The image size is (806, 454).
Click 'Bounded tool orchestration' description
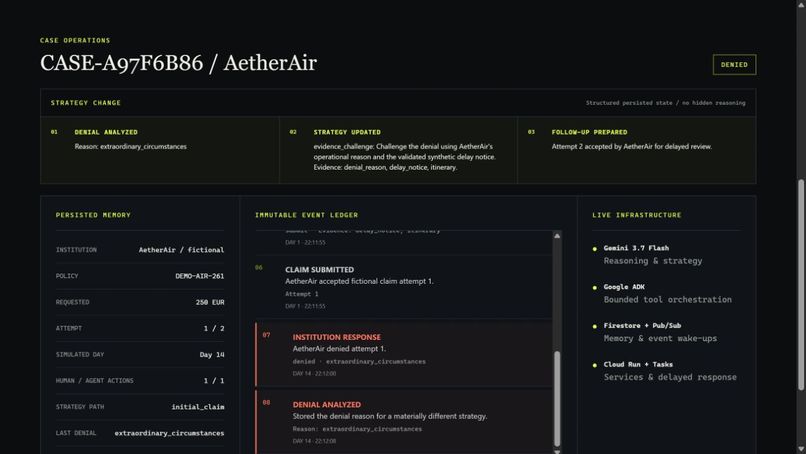click(667, 299)
